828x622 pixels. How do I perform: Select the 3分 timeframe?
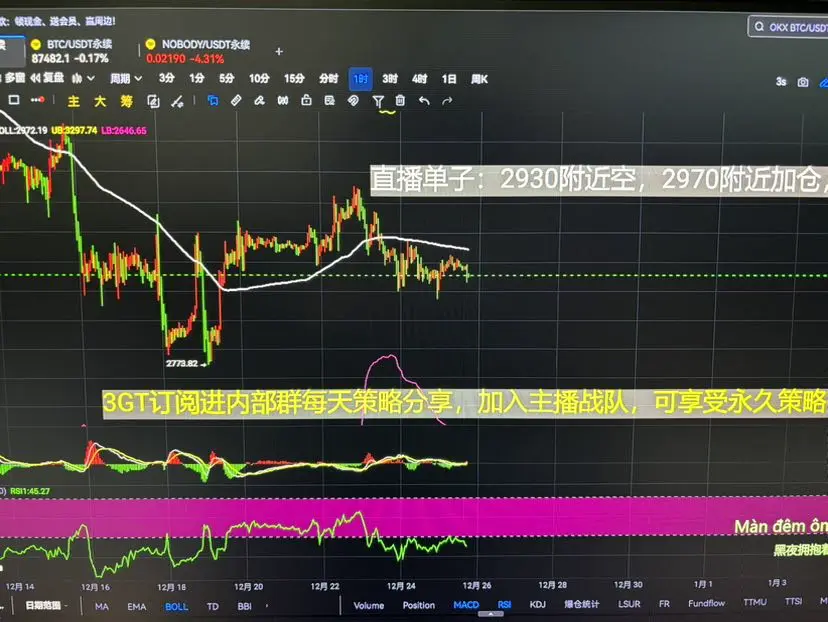(167, 78)
